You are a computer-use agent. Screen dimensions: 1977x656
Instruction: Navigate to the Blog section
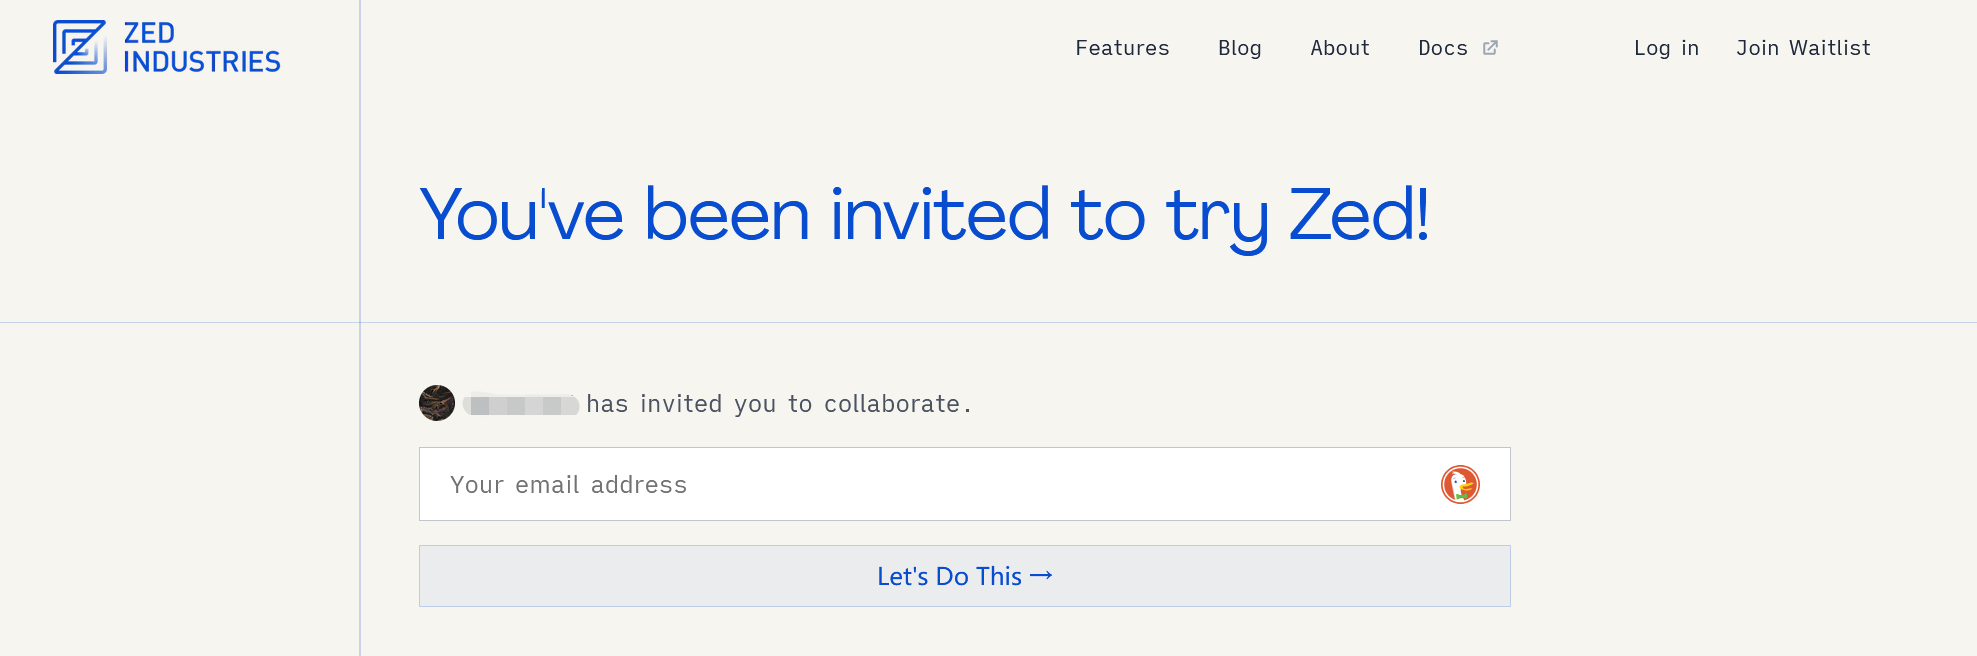(1240, 48)
